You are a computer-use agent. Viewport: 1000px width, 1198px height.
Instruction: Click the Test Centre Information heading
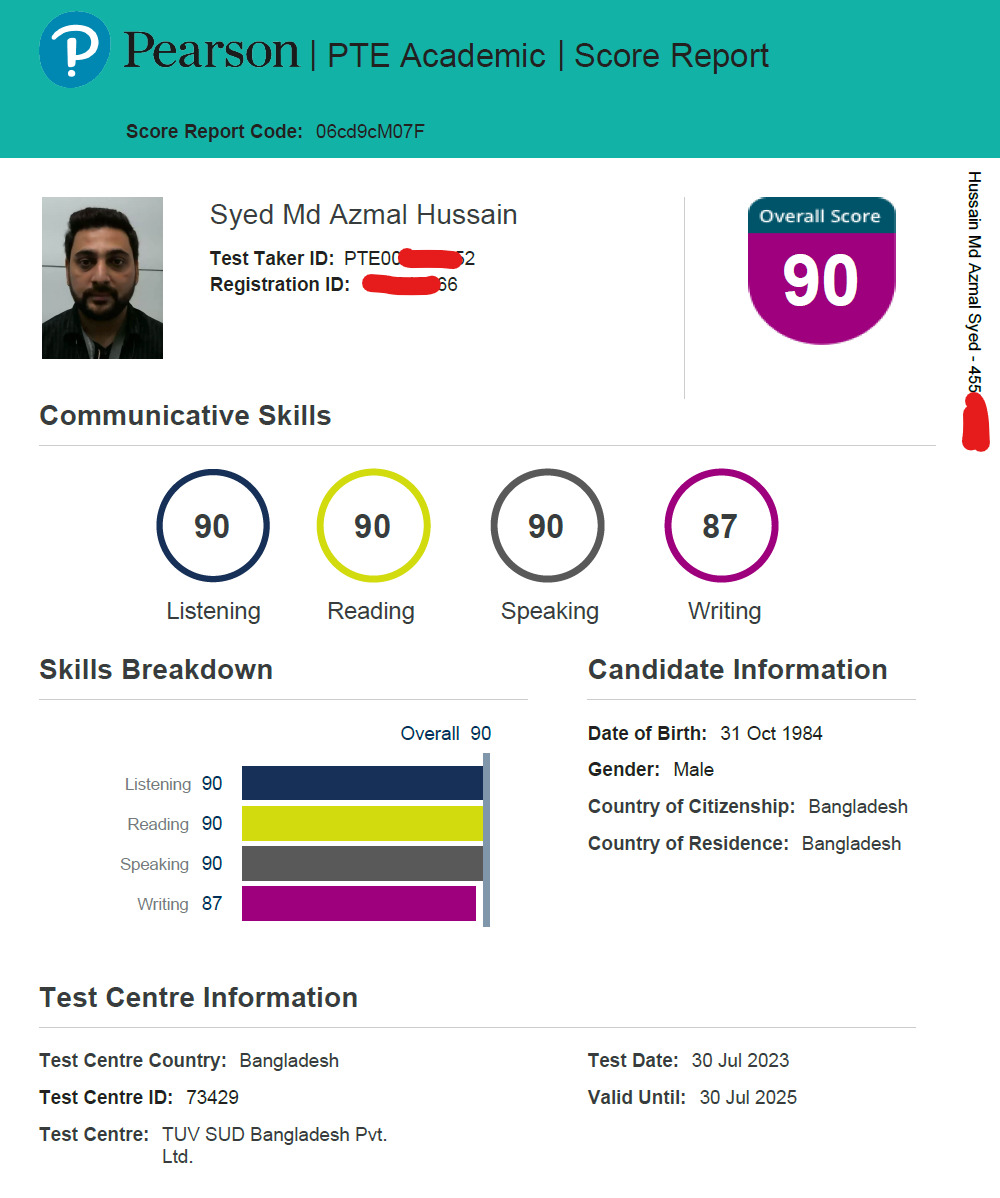[199, 998]
